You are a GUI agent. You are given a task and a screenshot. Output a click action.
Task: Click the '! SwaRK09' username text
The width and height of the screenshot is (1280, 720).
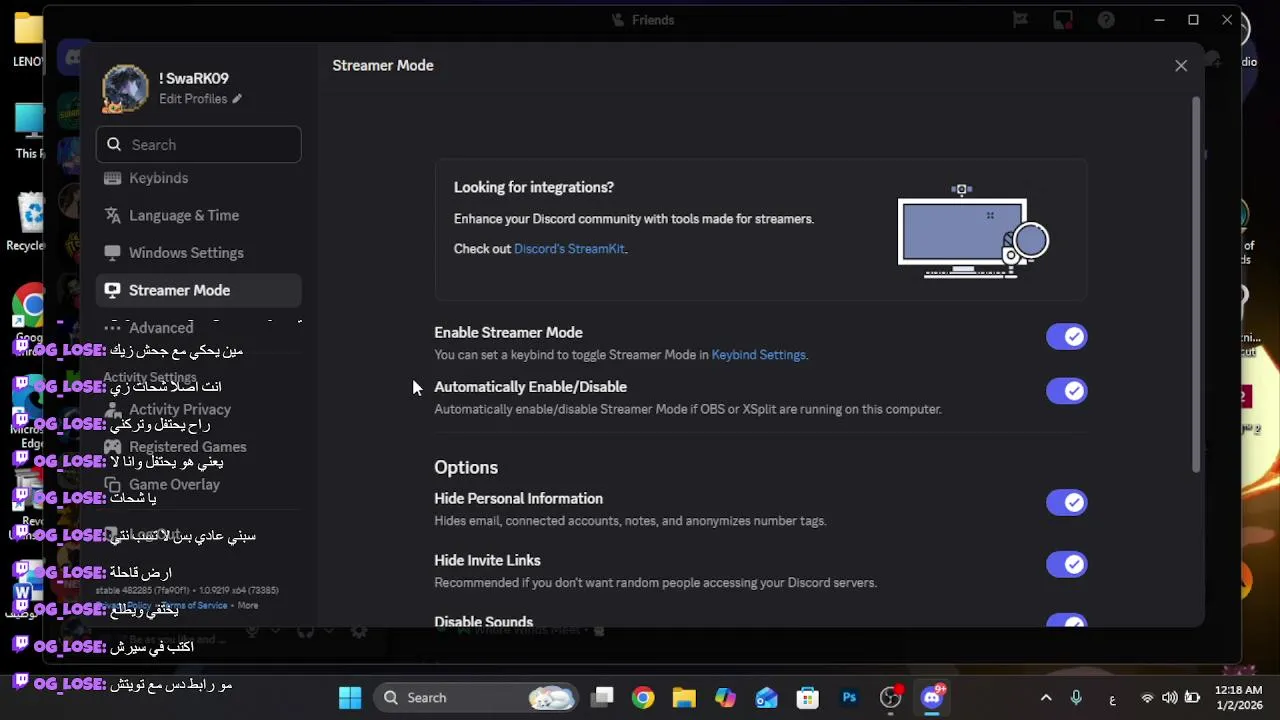(194, 78)
